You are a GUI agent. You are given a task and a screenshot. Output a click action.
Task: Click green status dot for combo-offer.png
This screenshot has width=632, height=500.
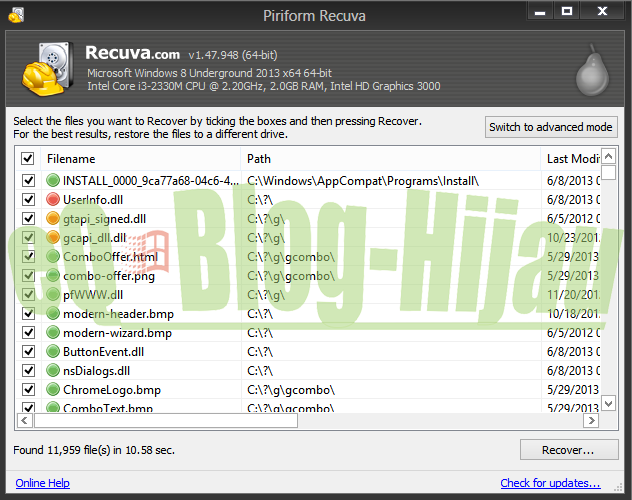tap(53, 275)
